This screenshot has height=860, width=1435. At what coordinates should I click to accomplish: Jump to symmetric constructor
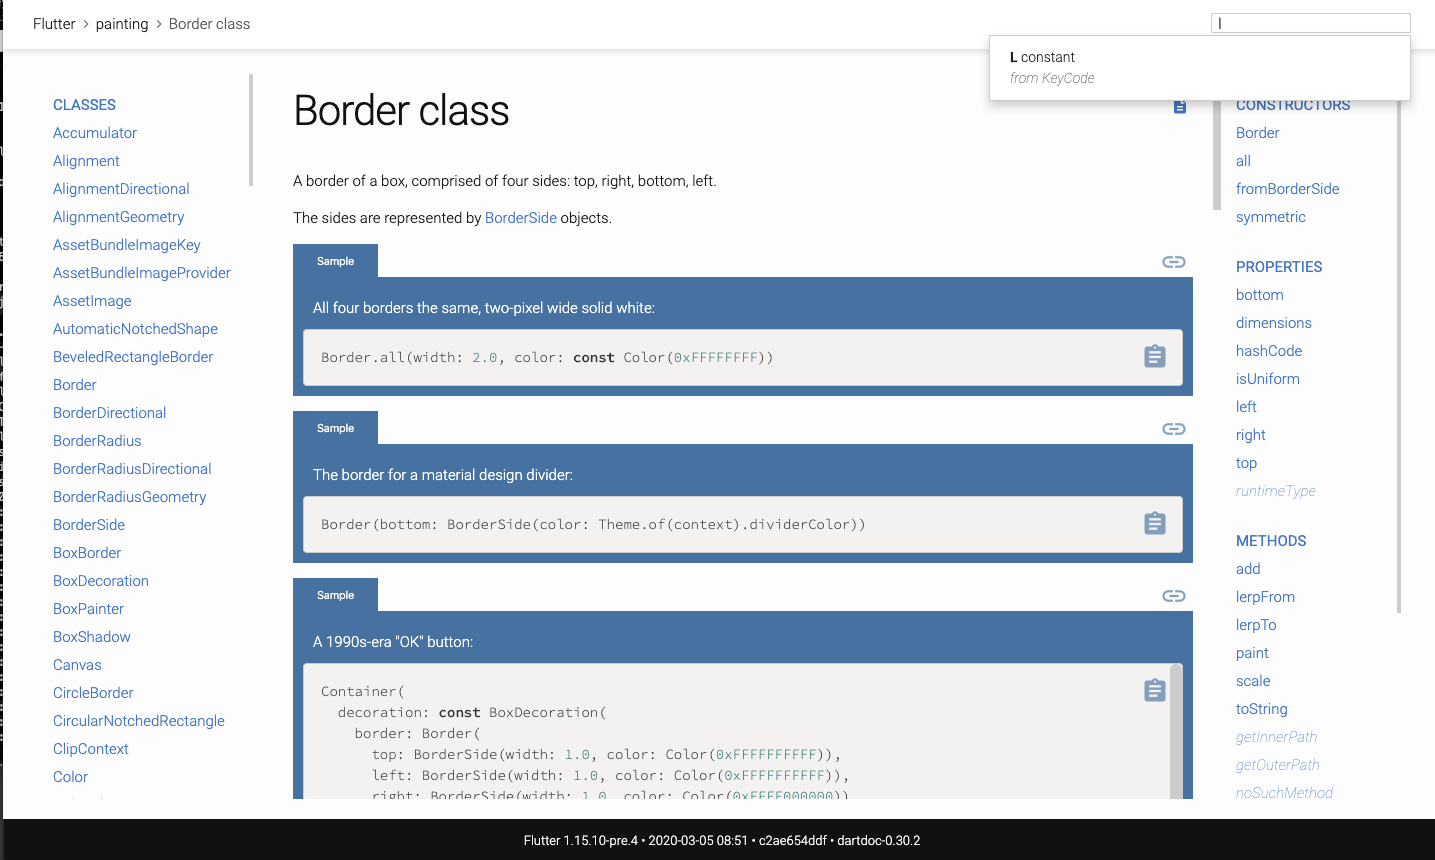click(x=1271, y=217)
